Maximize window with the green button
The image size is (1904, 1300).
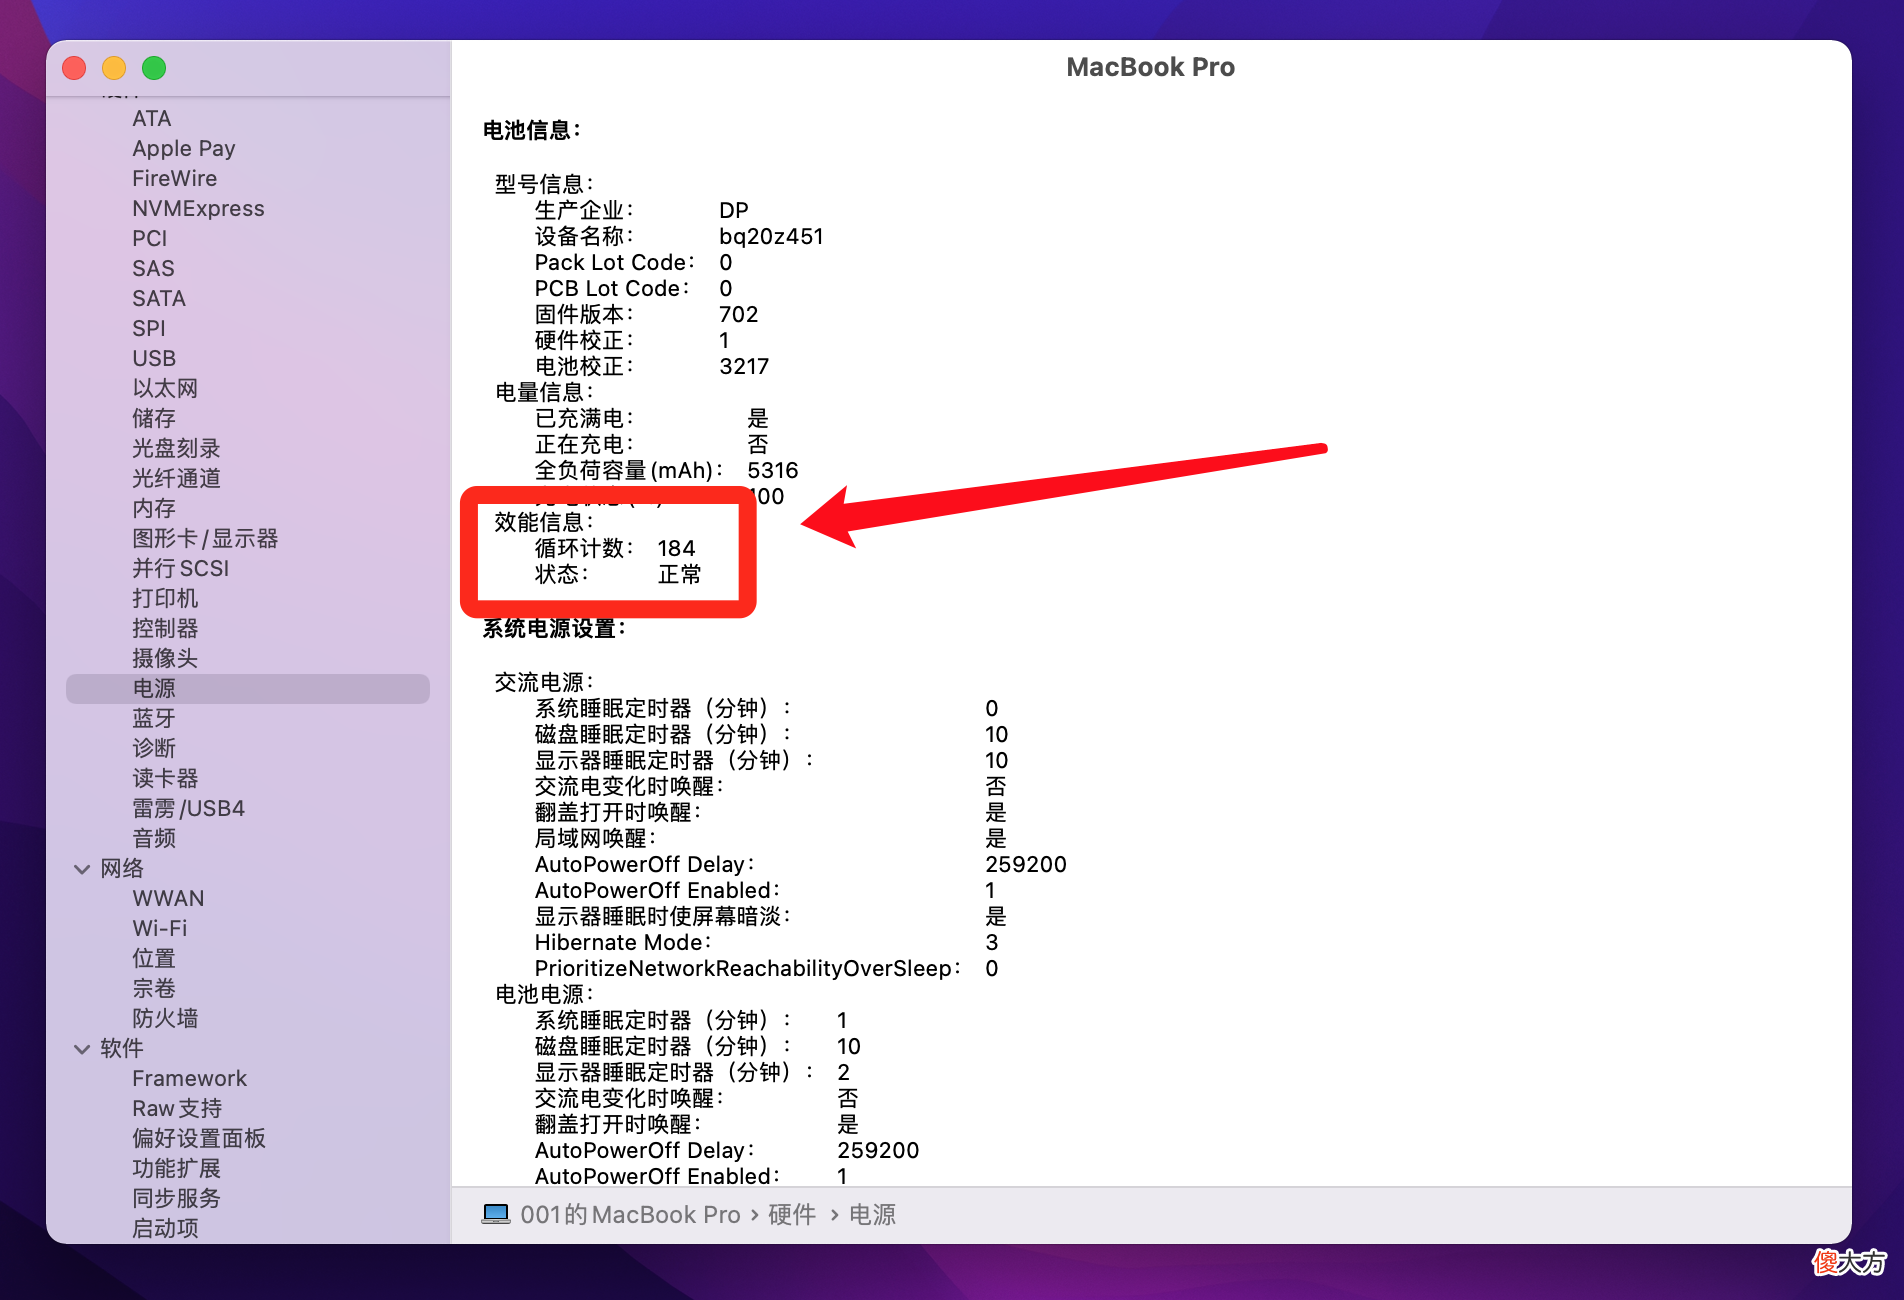pos(154,68)
